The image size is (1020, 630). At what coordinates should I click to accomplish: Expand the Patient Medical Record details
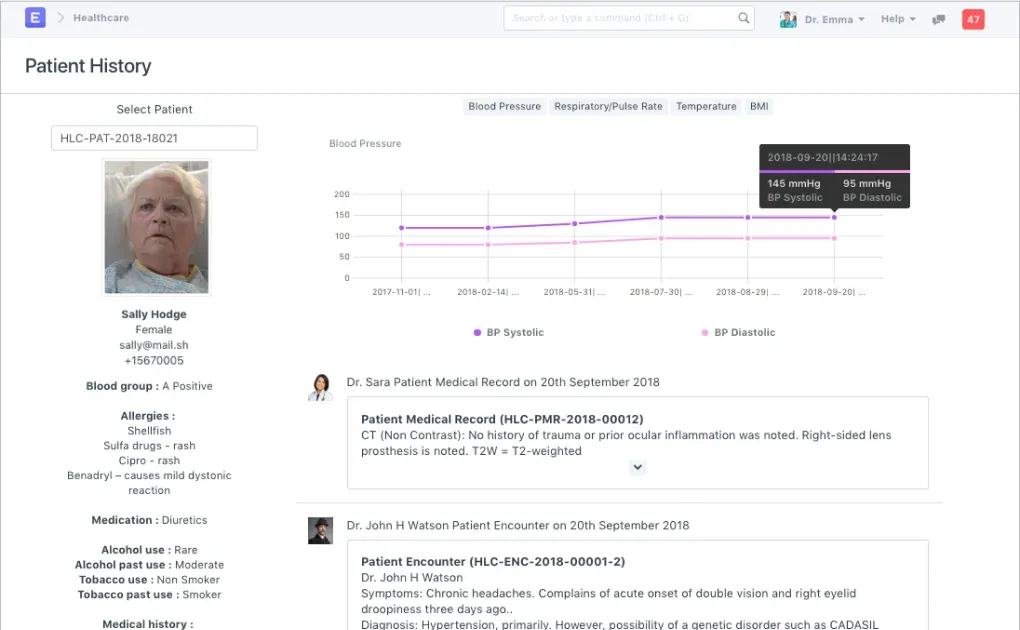tap(637, 467)
